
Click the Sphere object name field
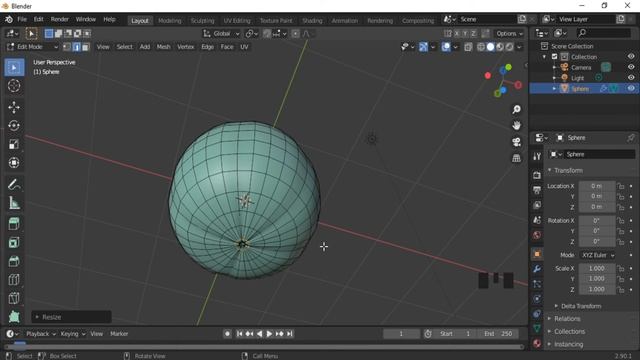pyautogui.click(x=599, y=154)
